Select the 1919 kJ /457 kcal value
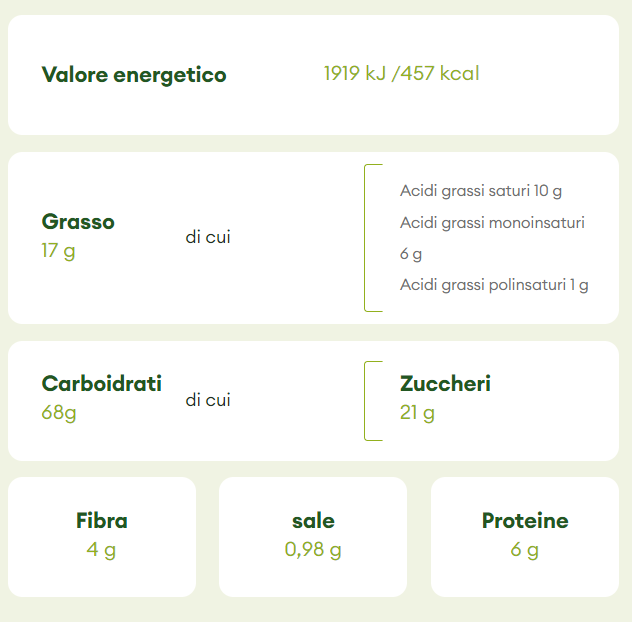This screenshot has width=632, height=622. 401,73
